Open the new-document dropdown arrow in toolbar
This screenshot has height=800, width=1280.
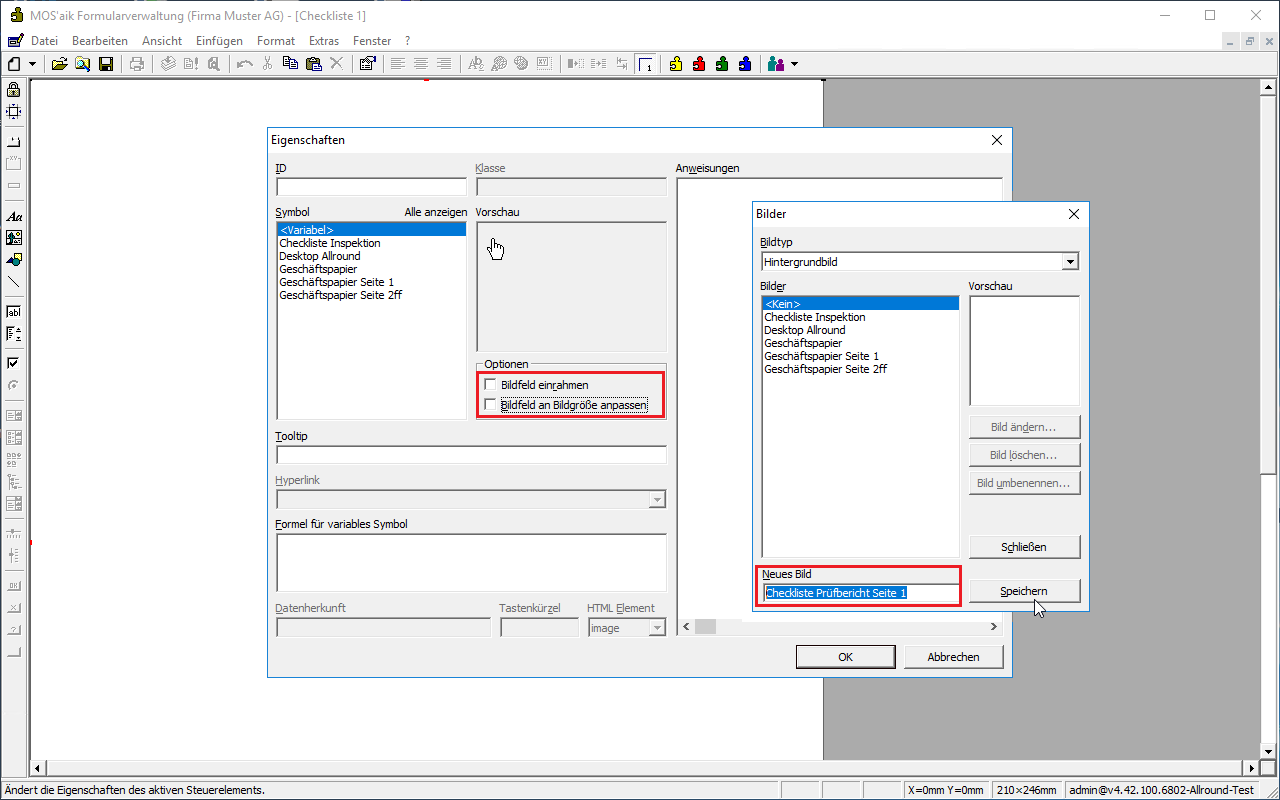[x=33, y=64]
